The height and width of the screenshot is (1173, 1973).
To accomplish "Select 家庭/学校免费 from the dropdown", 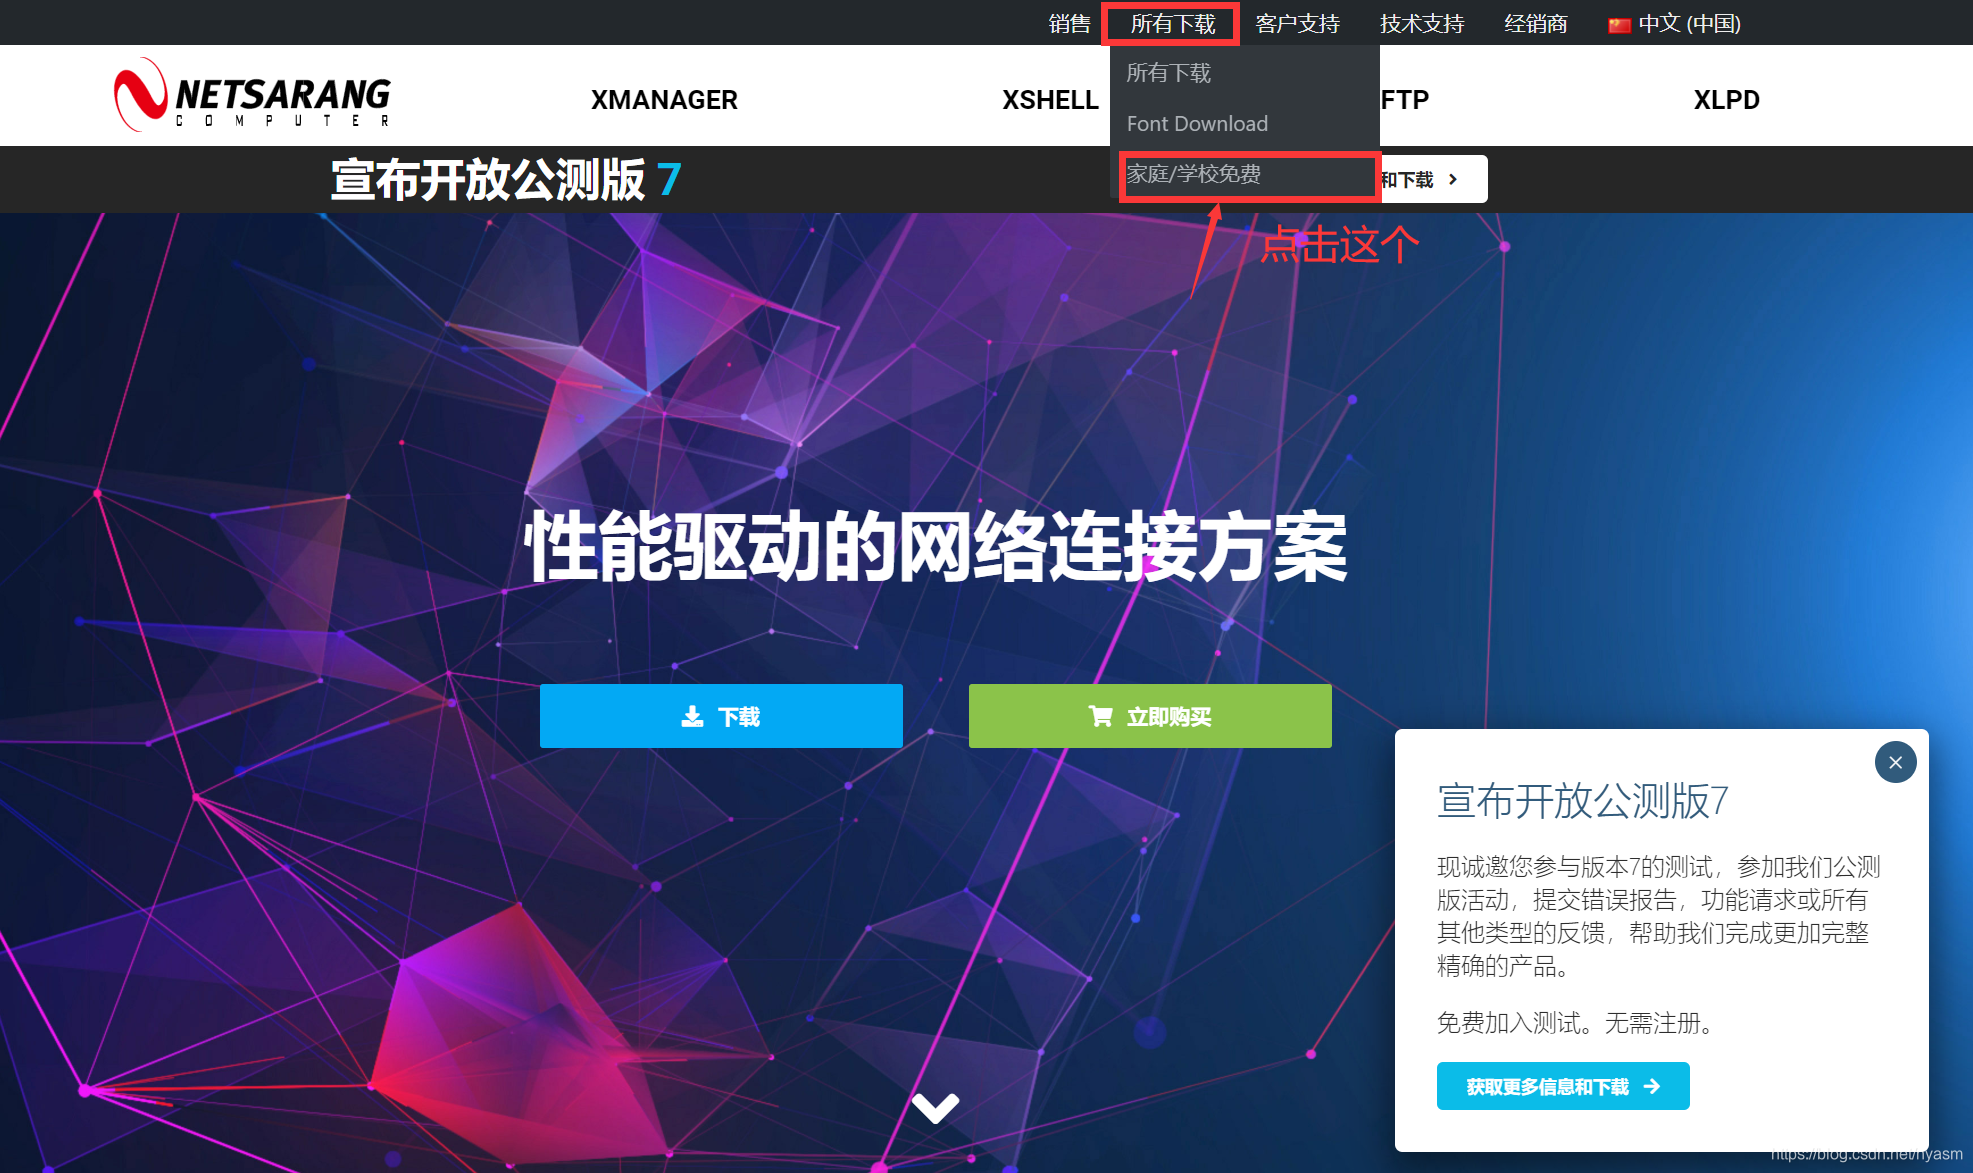I will coord(1192,175).
